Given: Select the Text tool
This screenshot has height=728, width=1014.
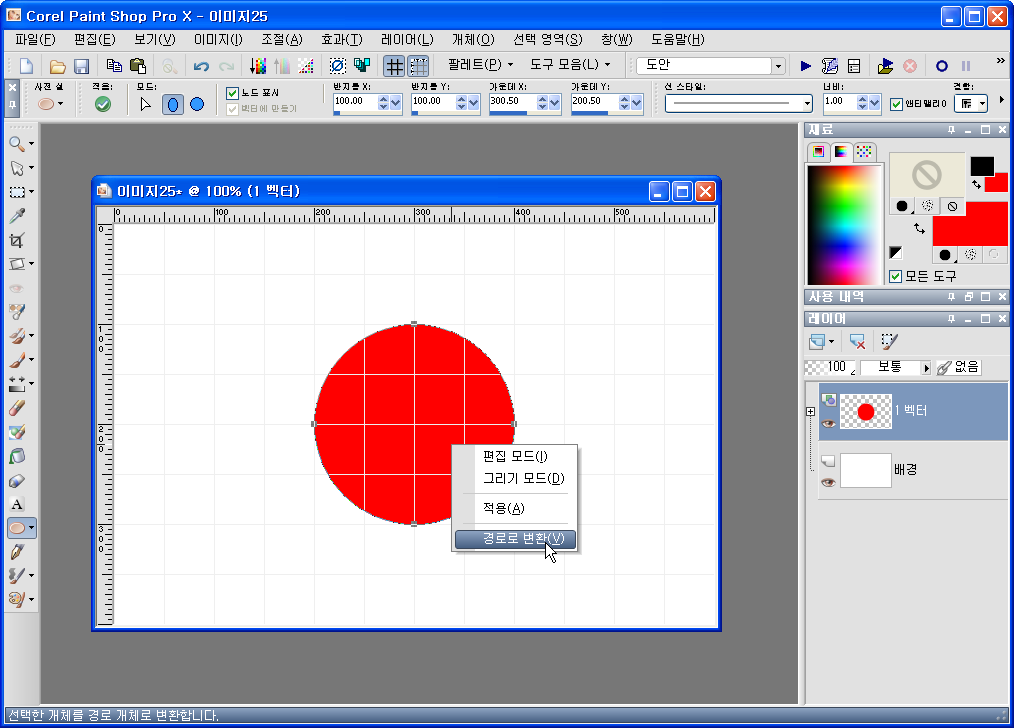Looking at the screenshot, I should pos(17,504).
